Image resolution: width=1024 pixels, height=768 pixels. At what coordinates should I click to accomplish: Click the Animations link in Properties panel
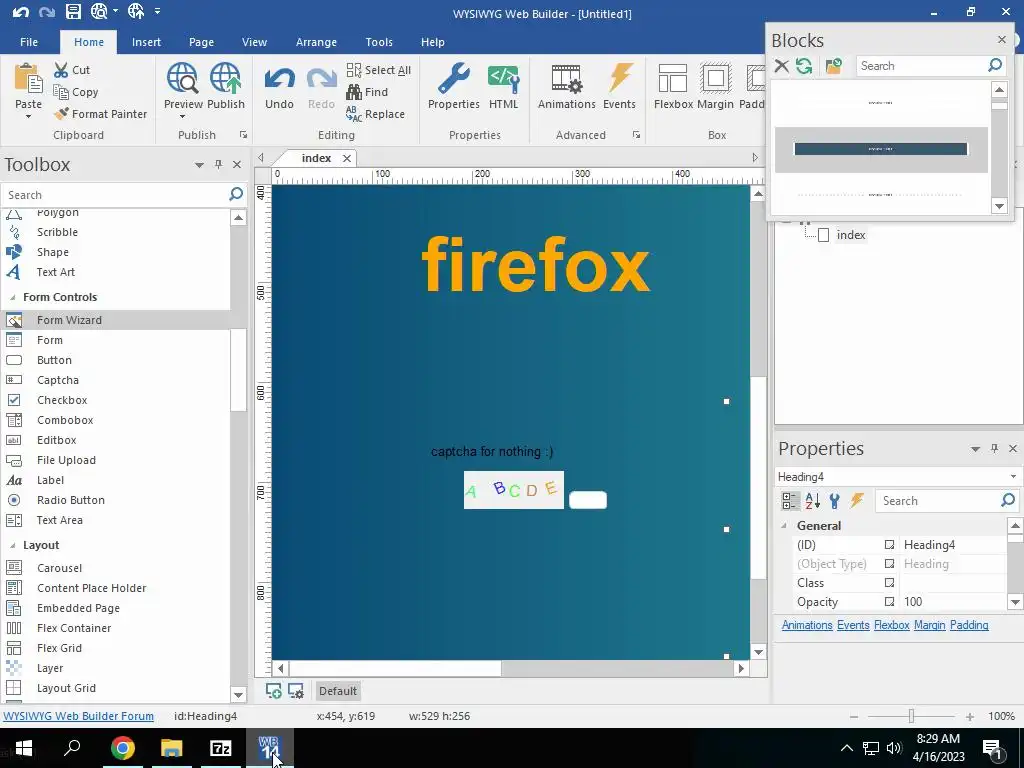807,625
